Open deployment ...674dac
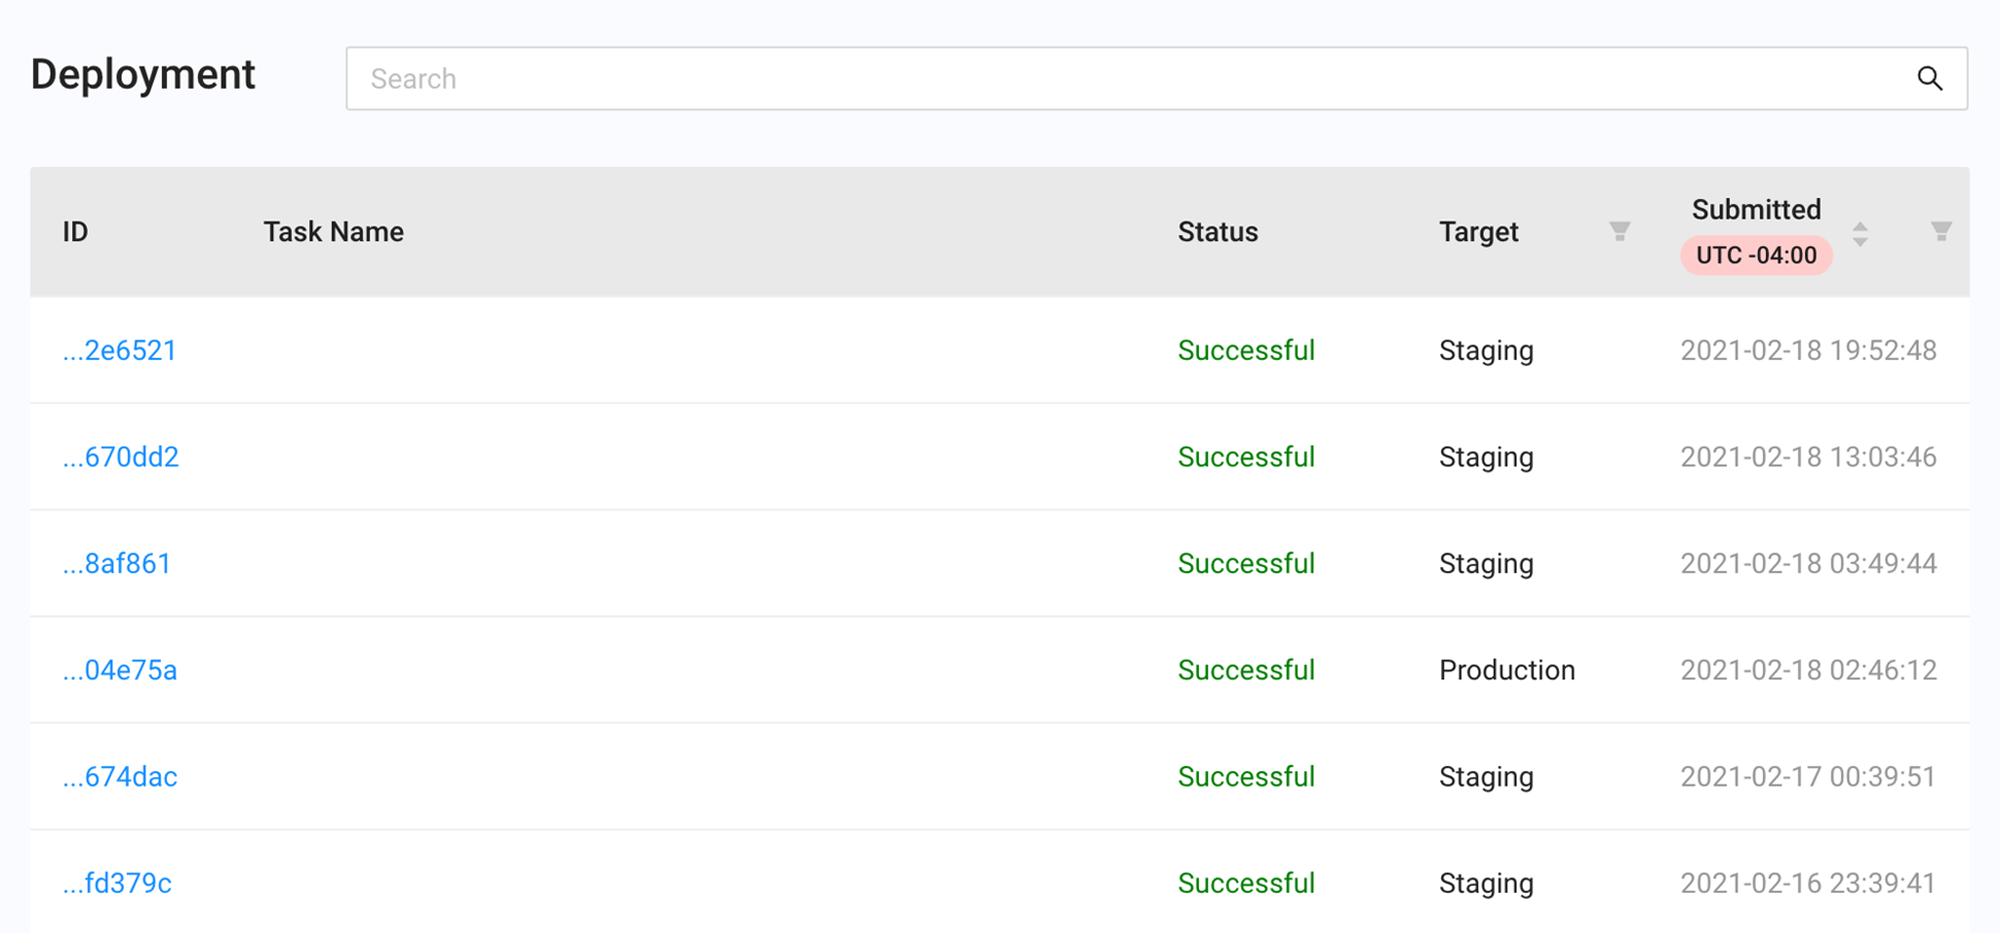The height and width of the screenshot is (933, 2000). click(119, 777)
